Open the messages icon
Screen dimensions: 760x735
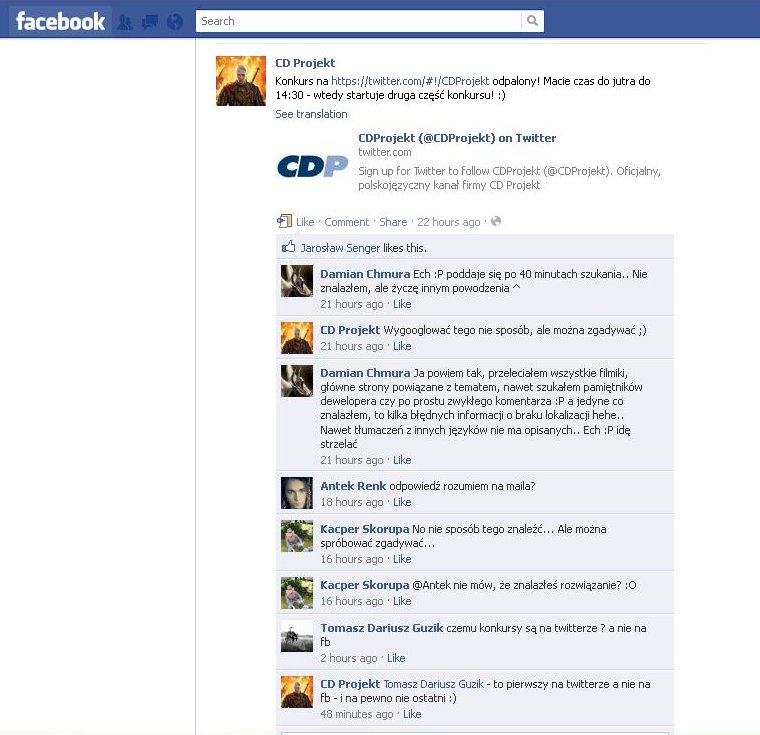pos(150,22)
